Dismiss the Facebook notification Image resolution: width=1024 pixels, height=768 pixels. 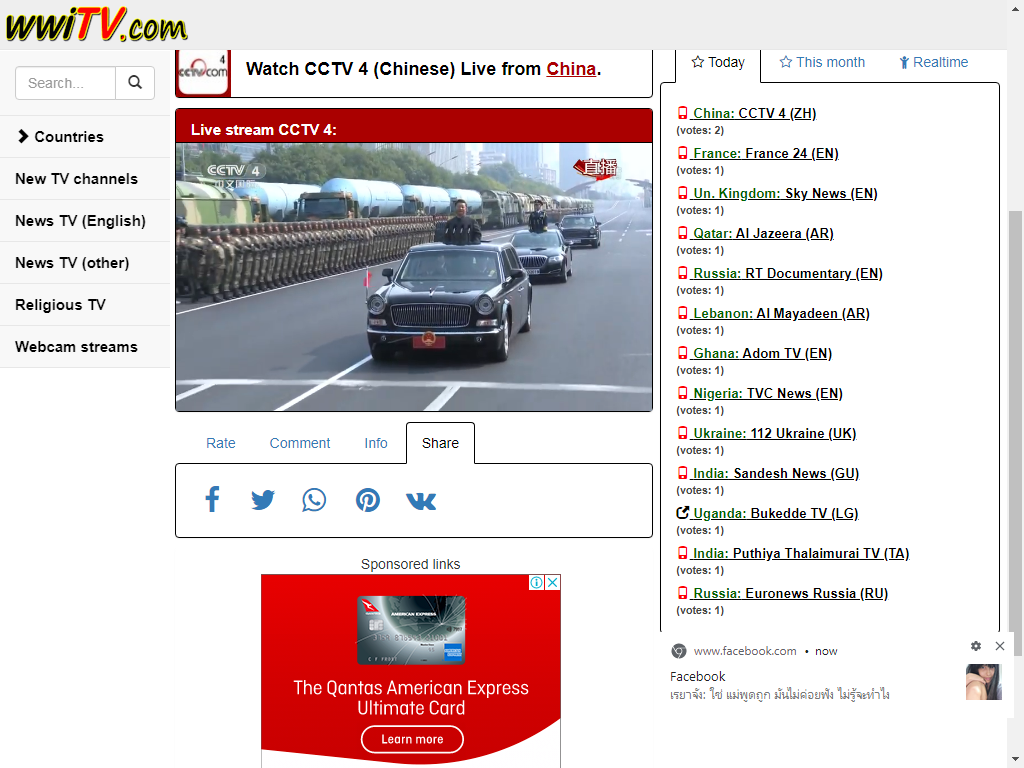coord(1000,646)
